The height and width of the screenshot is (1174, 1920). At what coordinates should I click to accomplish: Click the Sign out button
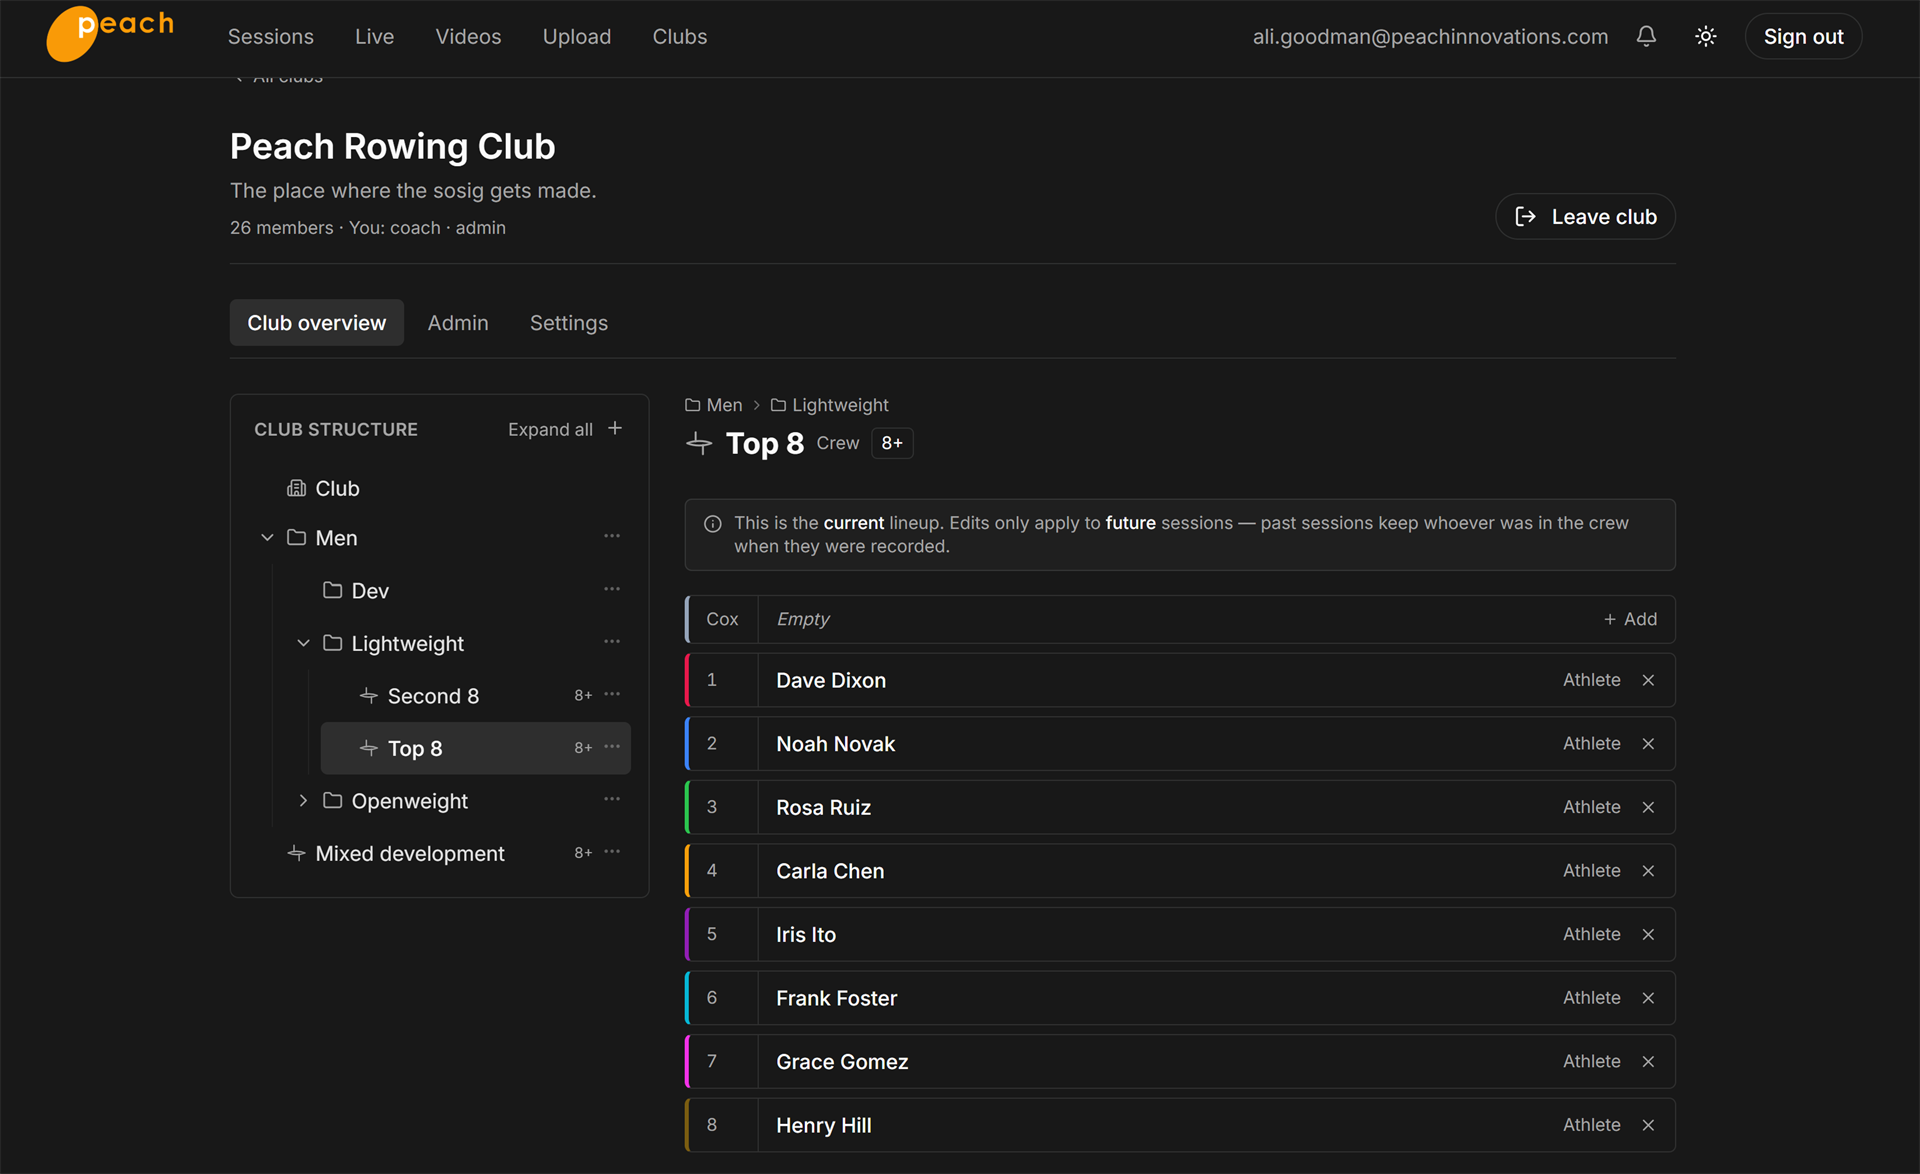(1803, 36)
